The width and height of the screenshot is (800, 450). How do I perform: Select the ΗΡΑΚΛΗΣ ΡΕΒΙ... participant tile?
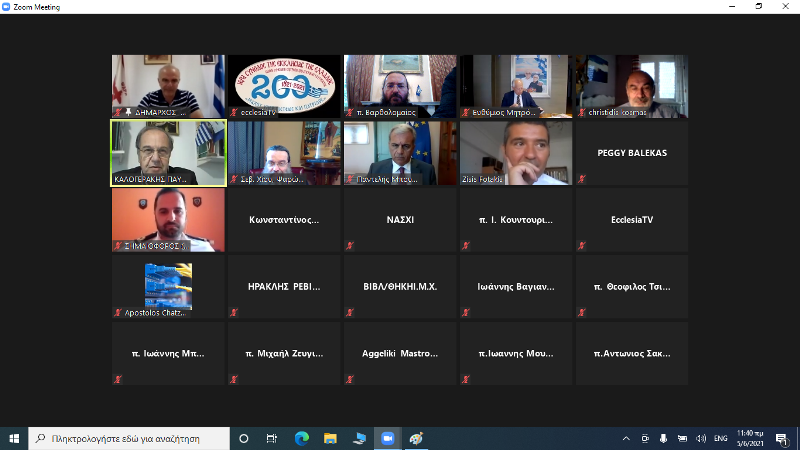click(284, 286)
